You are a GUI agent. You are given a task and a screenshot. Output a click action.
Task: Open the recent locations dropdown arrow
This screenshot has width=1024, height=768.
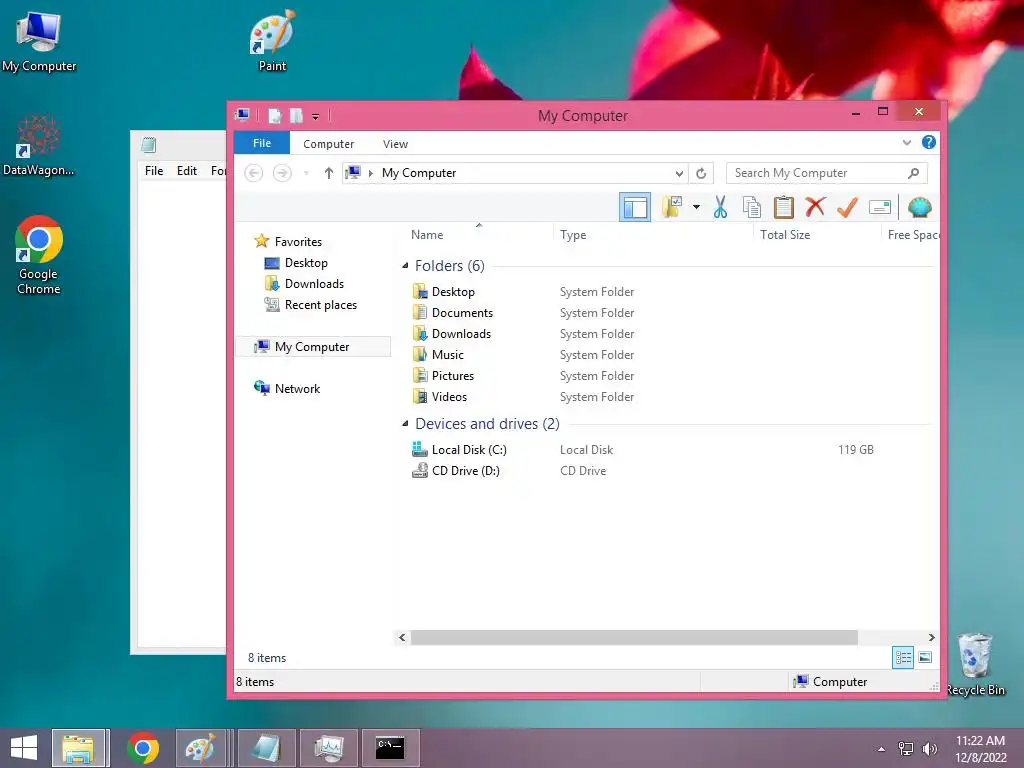(x=306, y=173)
